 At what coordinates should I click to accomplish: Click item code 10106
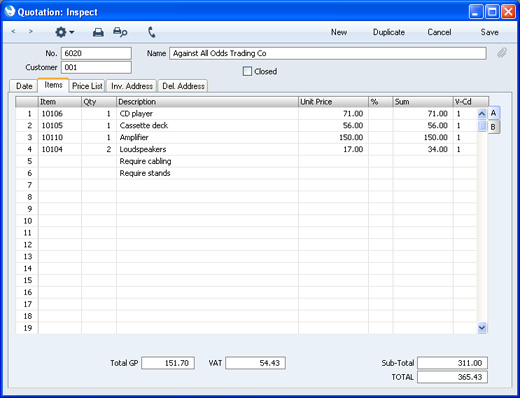tap(52, 114)
